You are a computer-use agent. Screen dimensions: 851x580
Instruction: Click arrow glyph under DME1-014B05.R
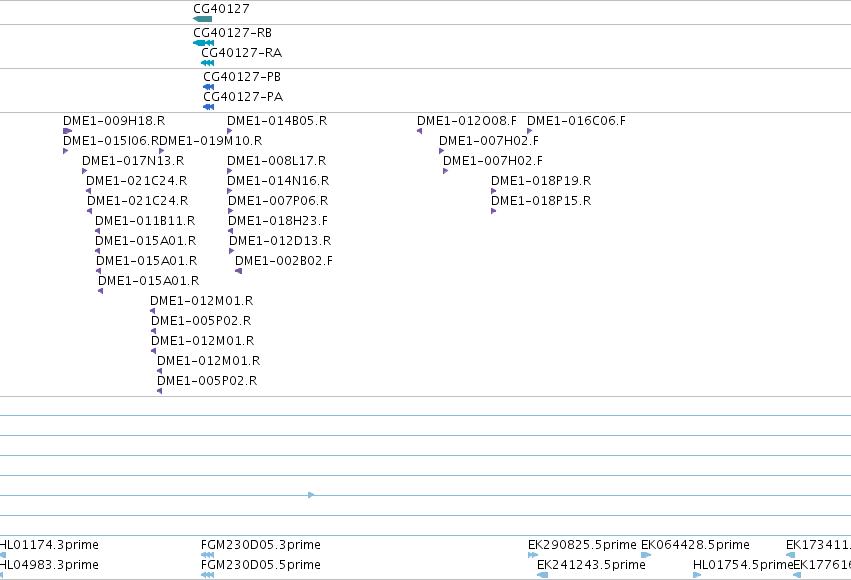230,131
